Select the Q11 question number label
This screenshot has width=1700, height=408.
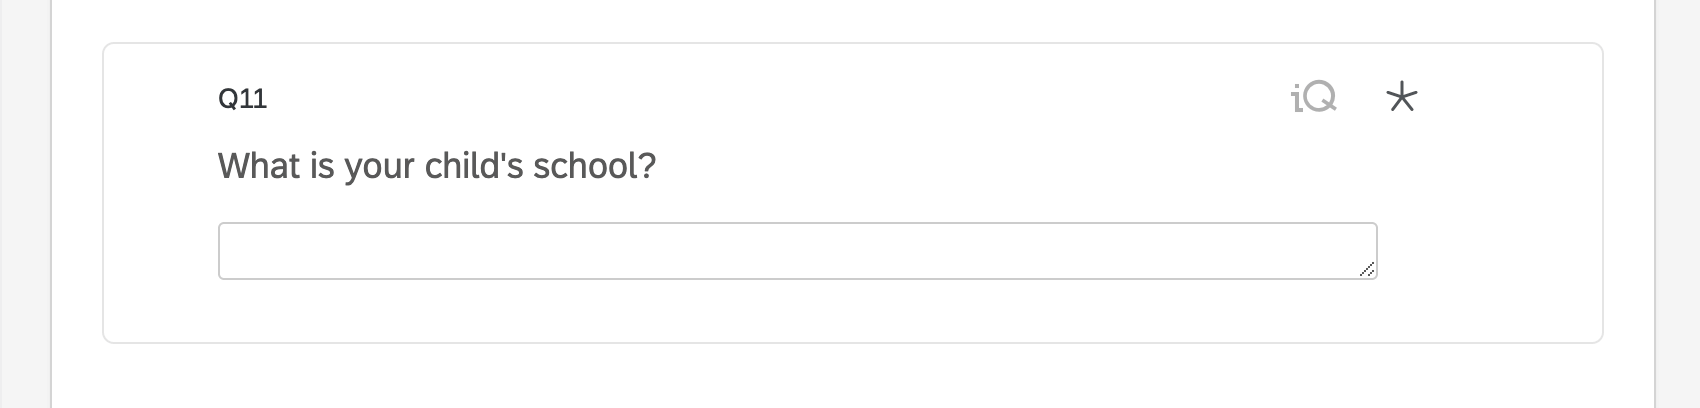[x=242, y=99]
